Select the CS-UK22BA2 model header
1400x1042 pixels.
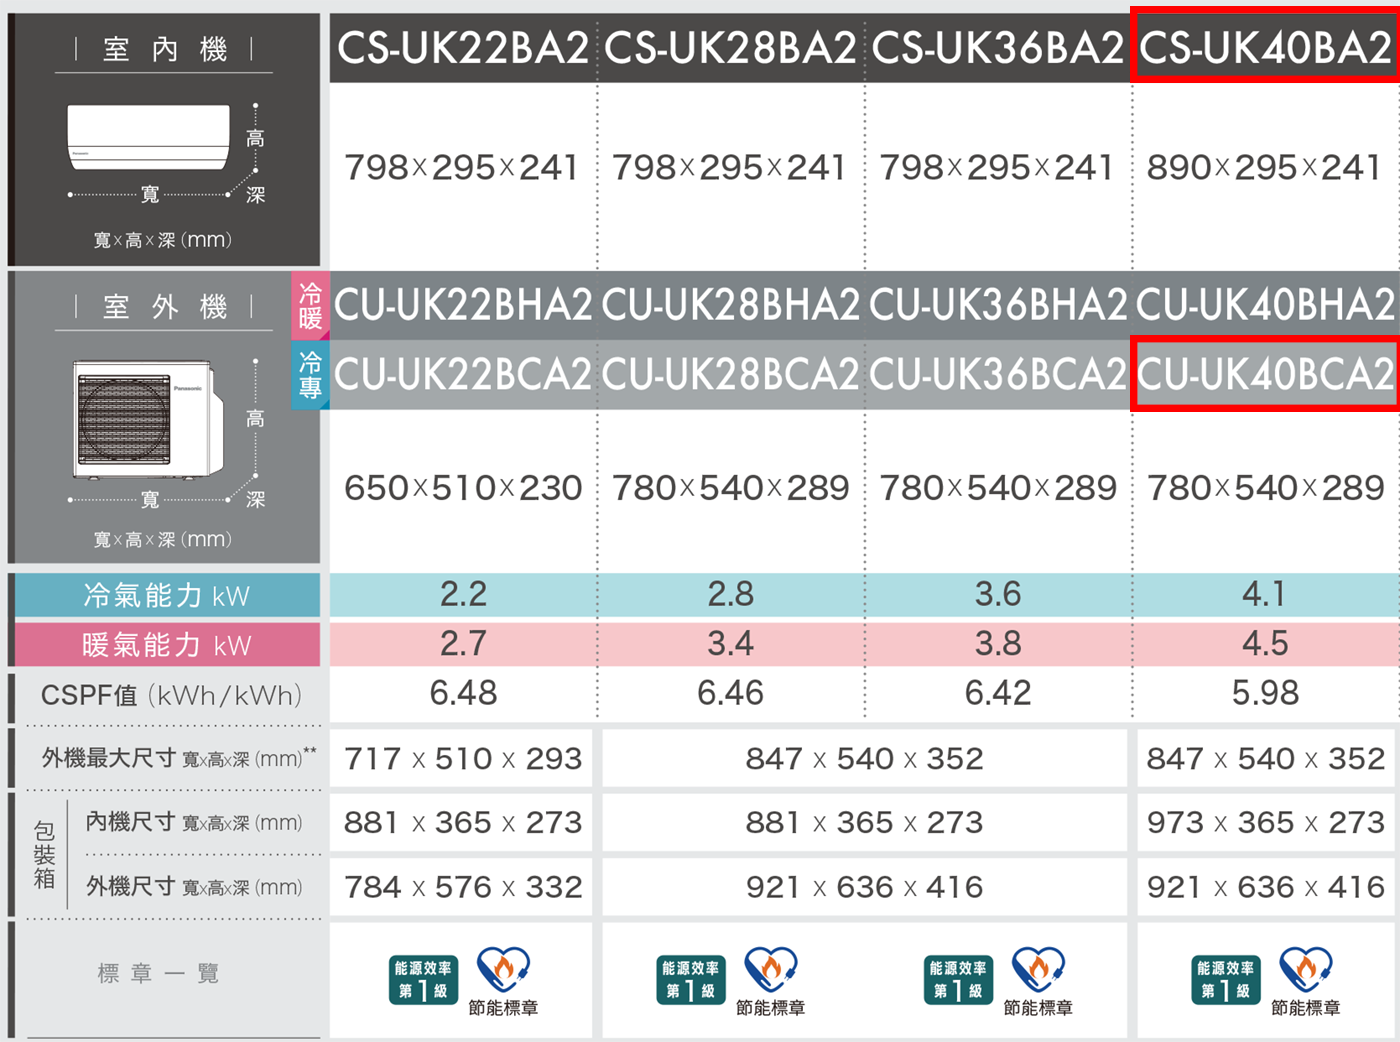click(x=463, y=47)
